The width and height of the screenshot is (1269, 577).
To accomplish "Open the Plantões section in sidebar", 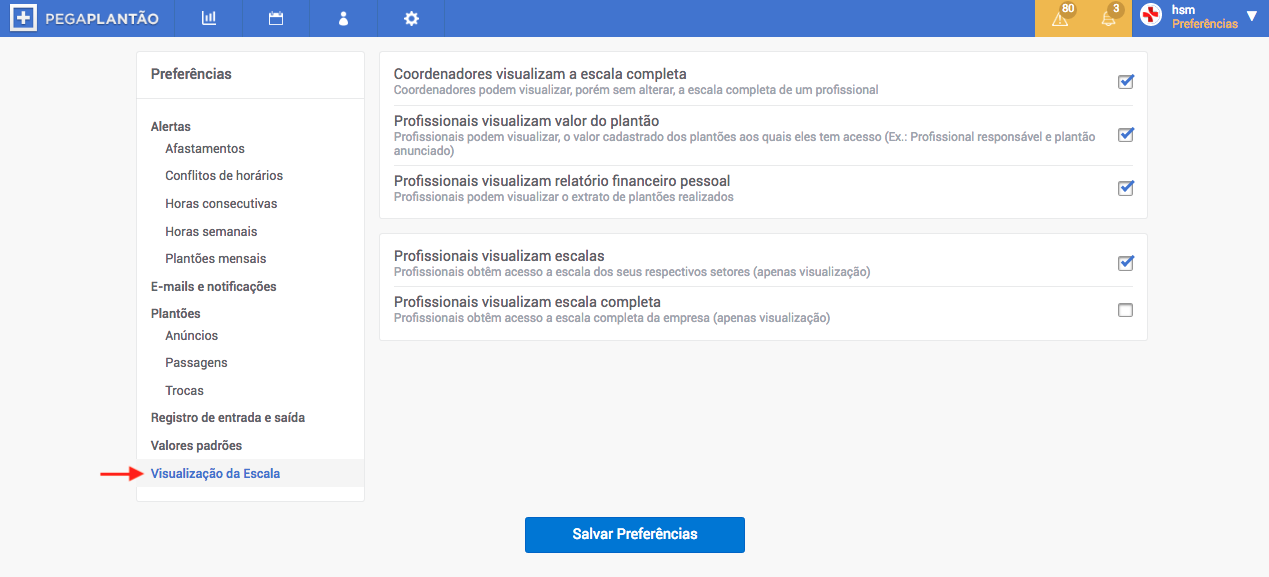I will click(176, 314).
